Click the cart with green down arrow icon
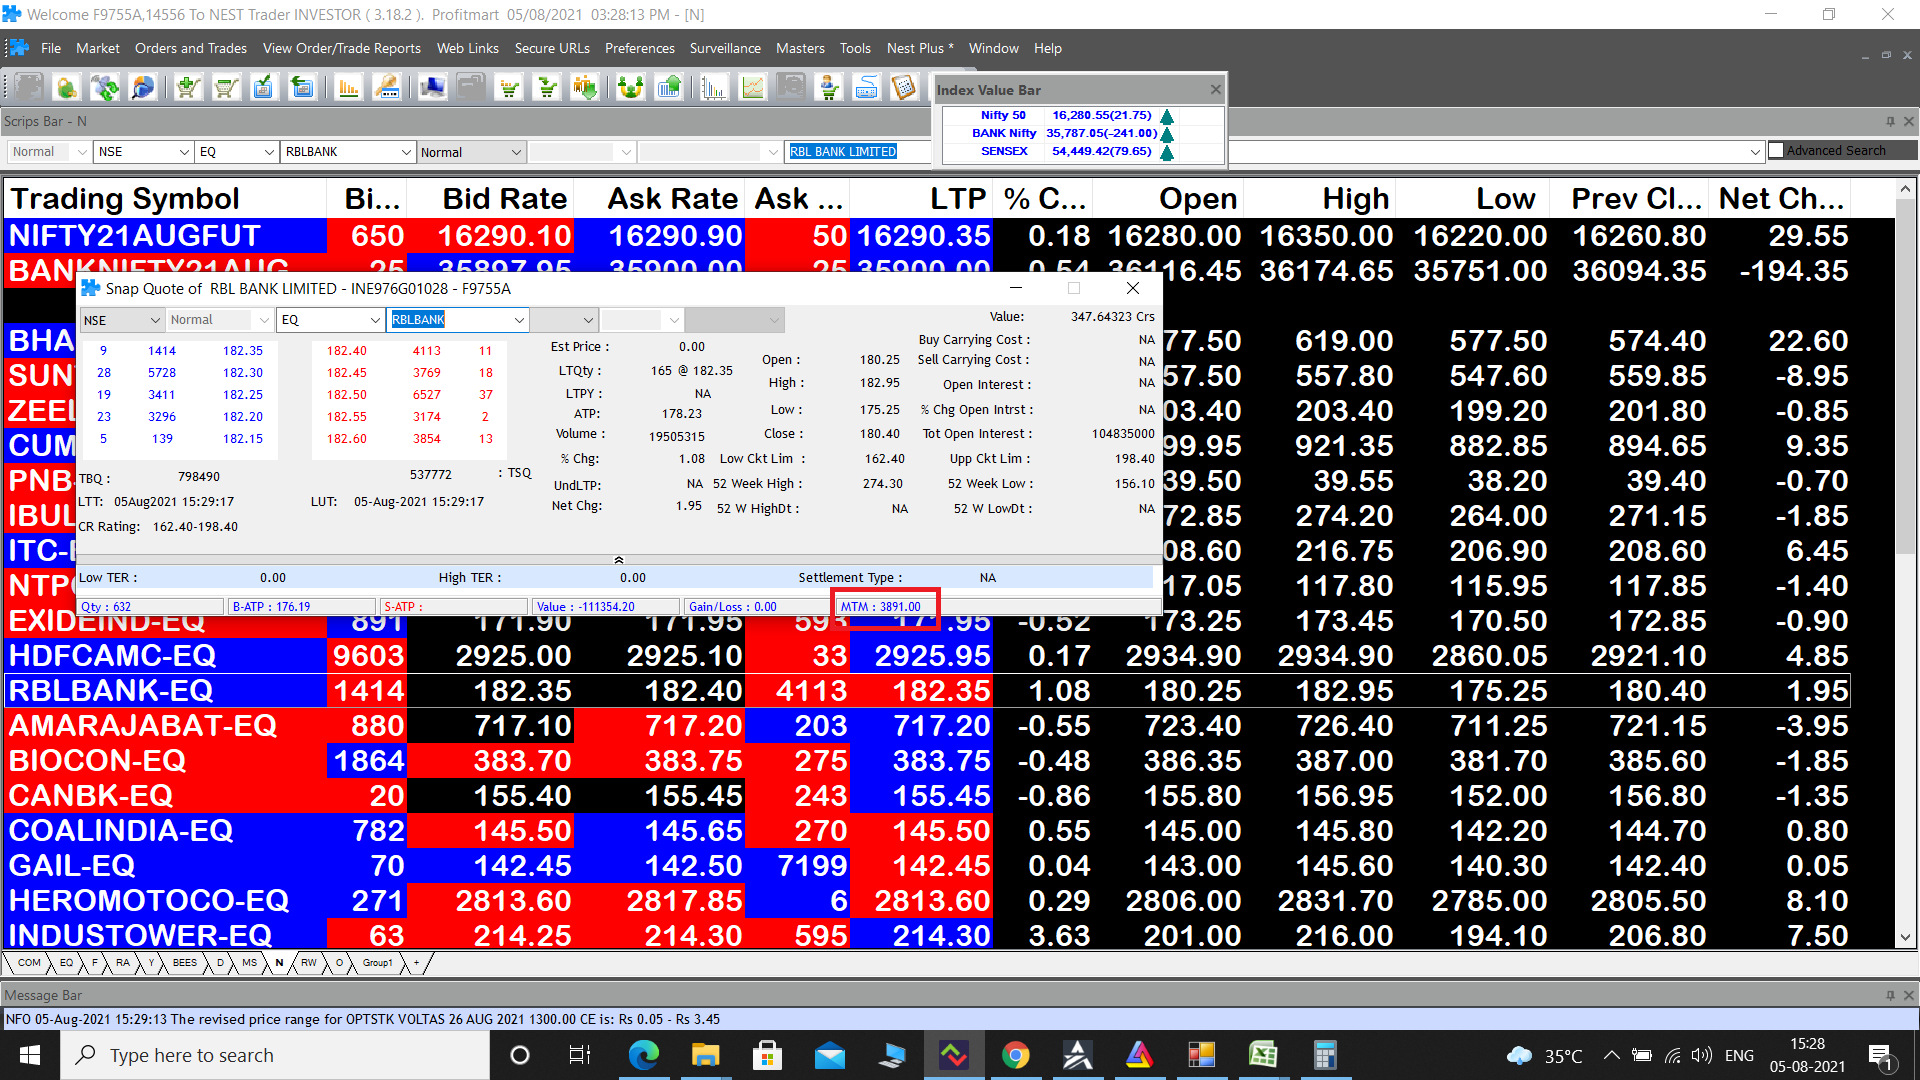Screen dimensions: 1920x1080 [548, 88]
